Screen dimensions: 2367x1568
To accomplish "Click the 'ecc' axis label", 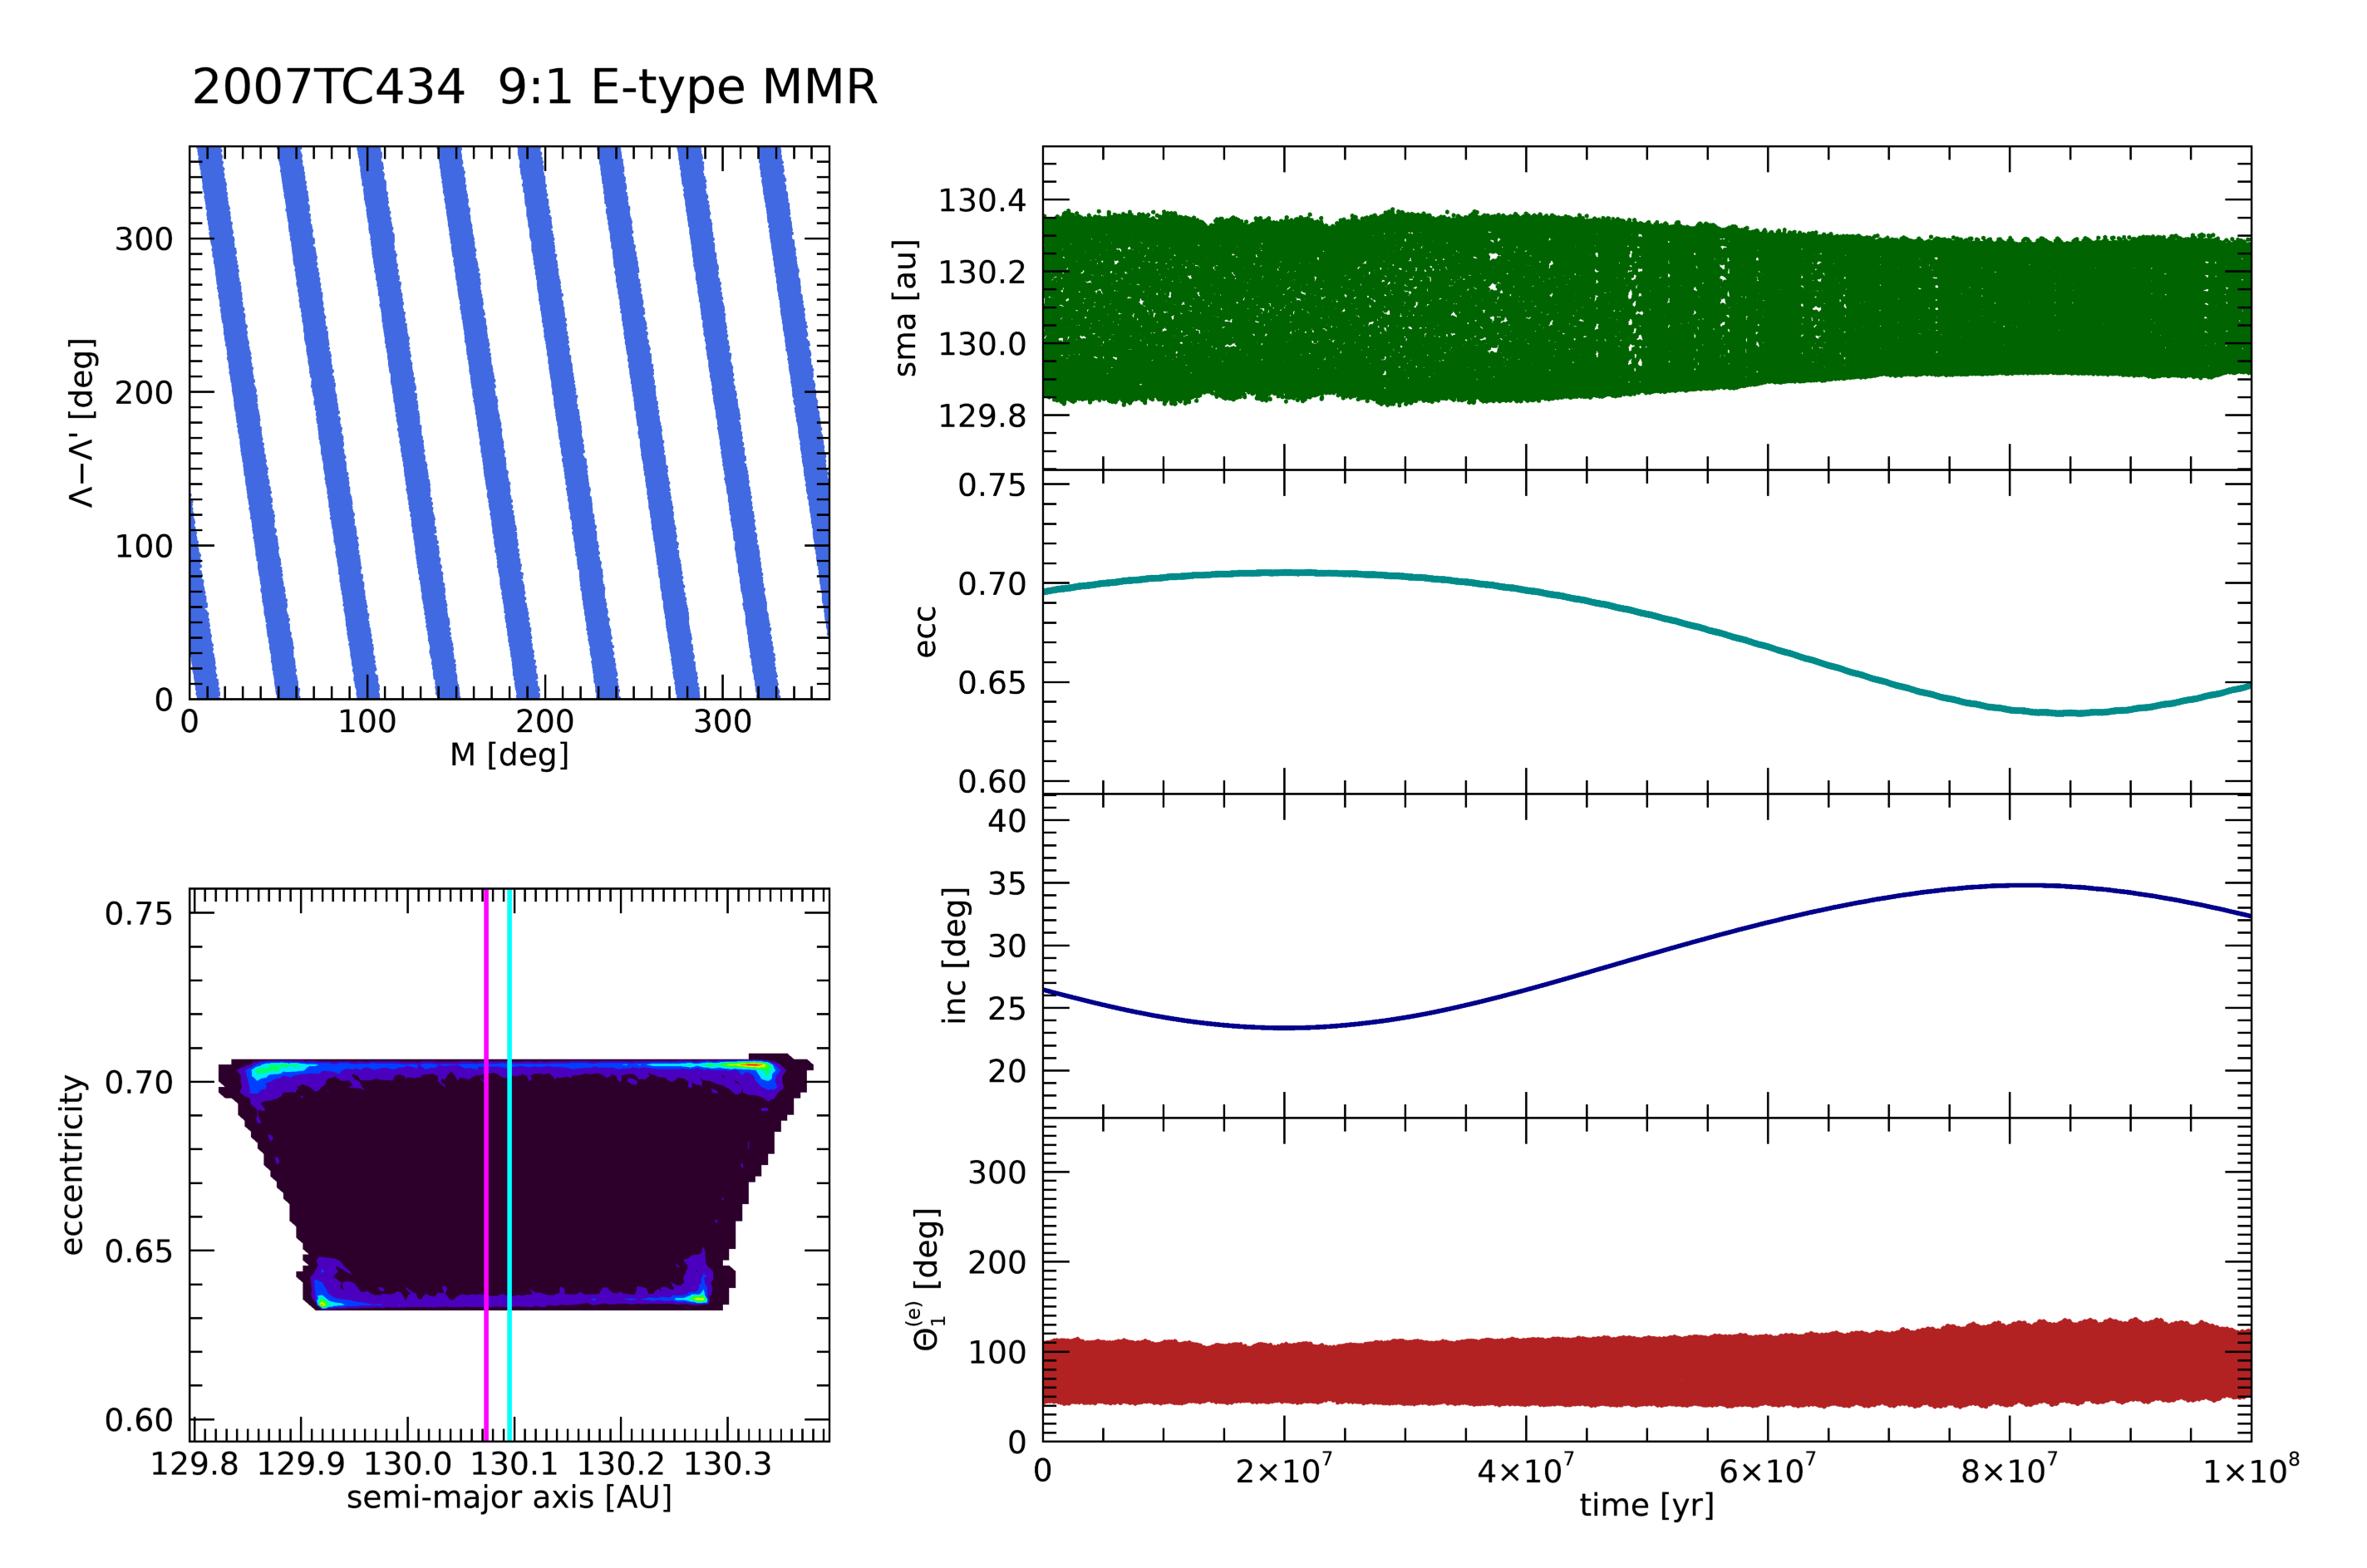I will tap(925, 632).
